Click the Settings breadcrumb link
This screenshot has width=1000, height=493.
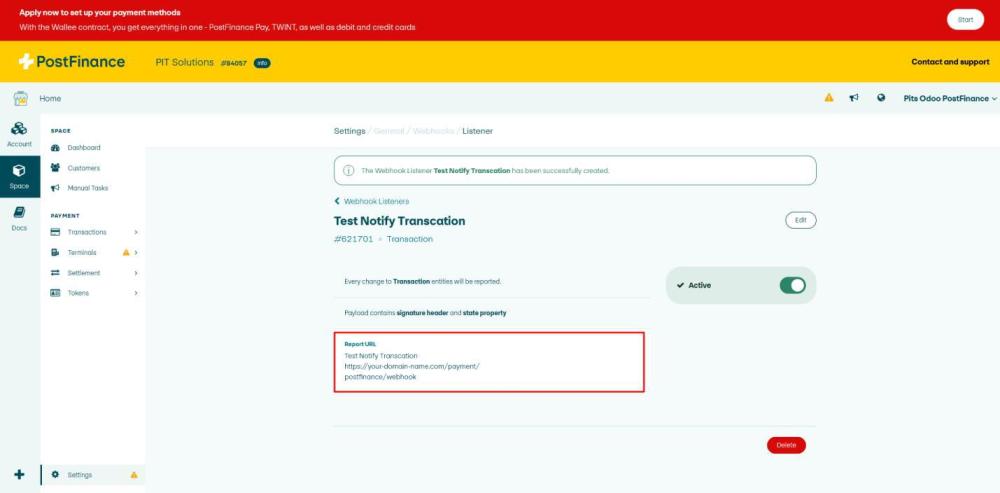(x=349, y=131)
